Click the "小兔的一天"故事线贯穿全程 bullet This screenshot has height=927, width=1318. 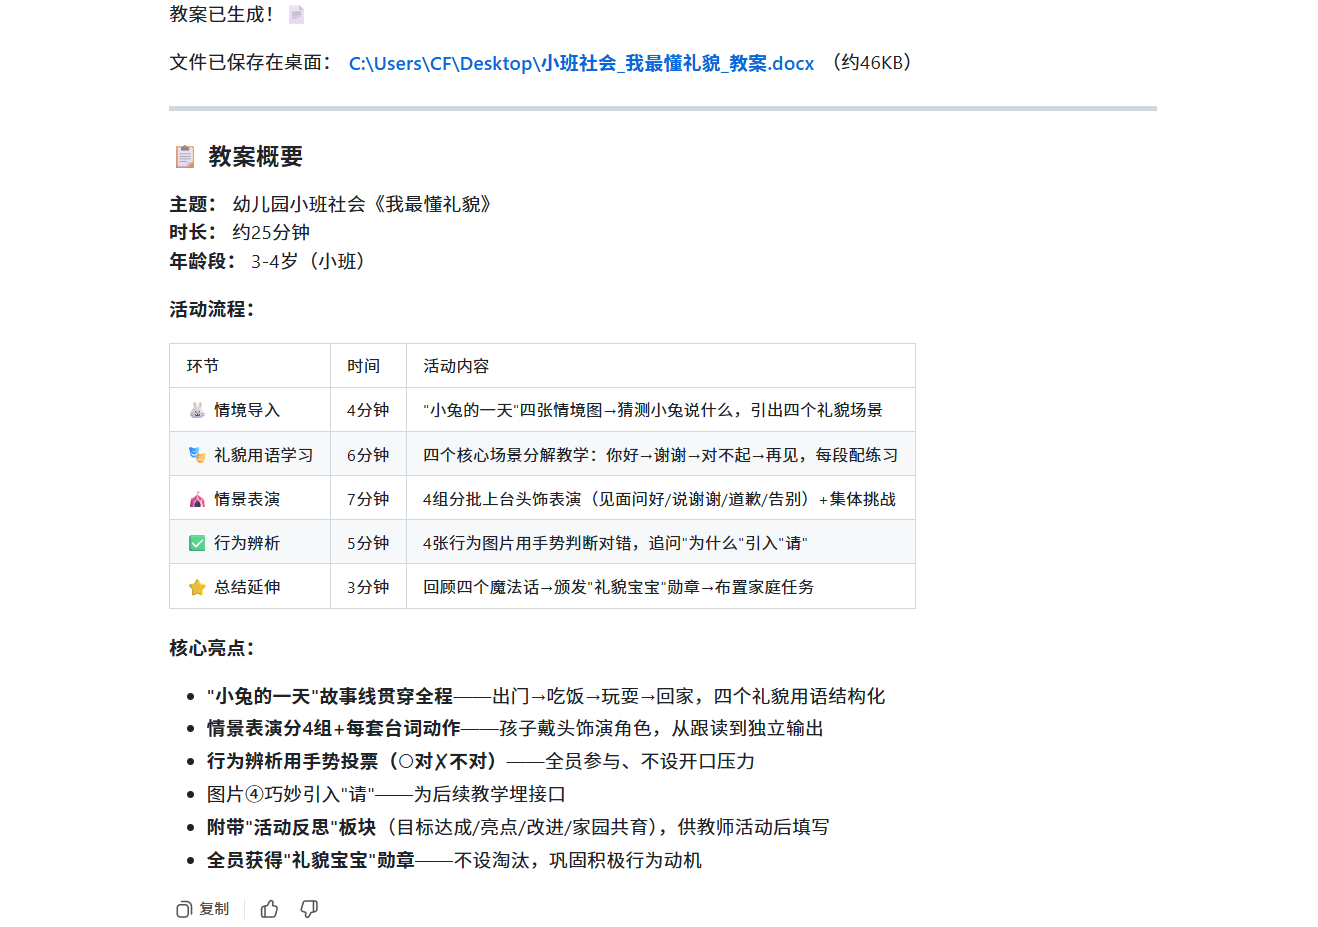coord(546,696)
